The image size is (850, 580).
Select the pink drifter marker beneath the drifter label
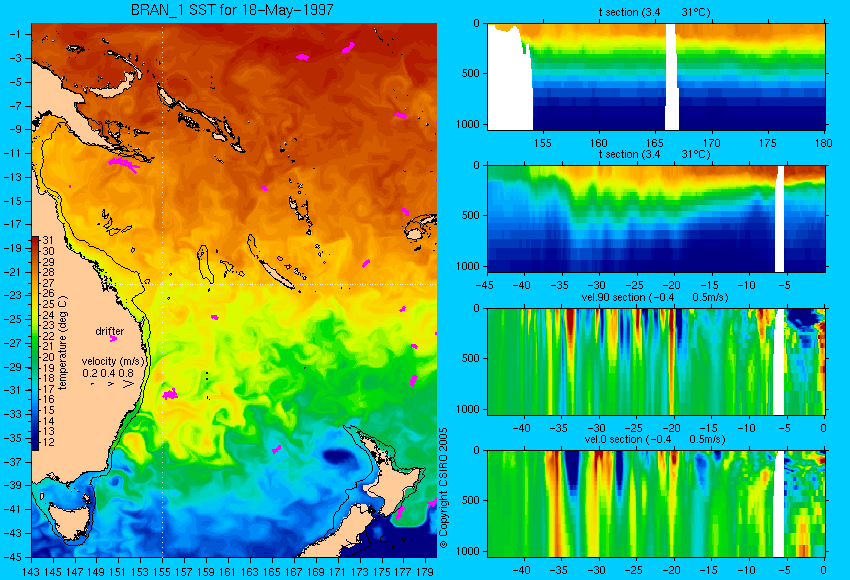[113, 339]
